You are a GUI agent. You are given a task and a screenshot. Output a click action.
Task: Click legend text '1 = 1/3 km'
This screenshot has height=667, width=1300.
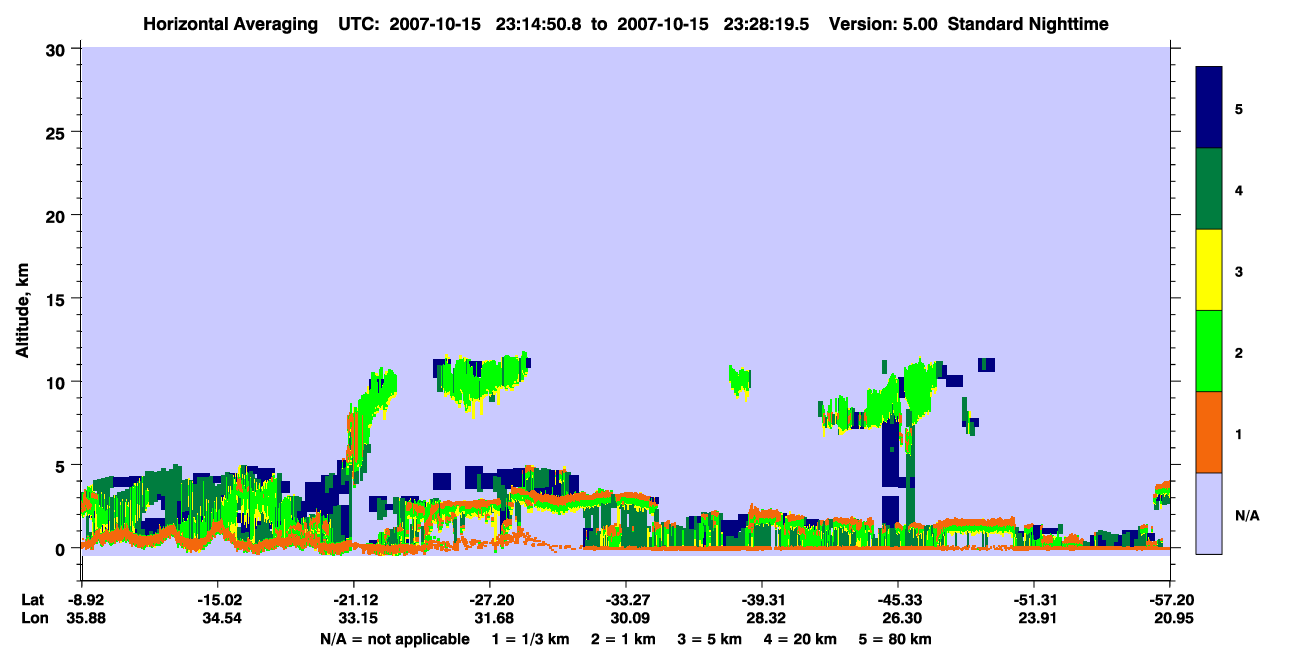[532, 639]
